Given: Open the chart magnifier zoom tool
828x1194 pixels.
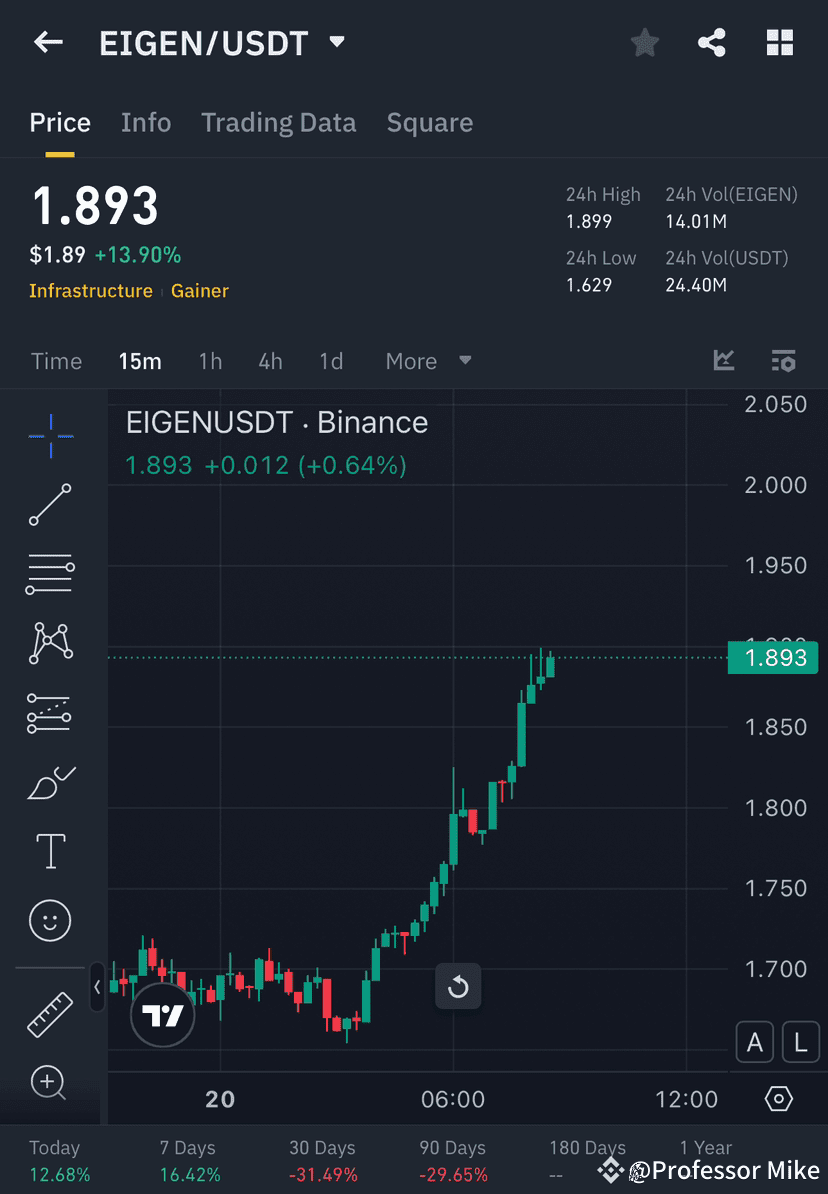Looking at the screenshot, I should 50,1083.
